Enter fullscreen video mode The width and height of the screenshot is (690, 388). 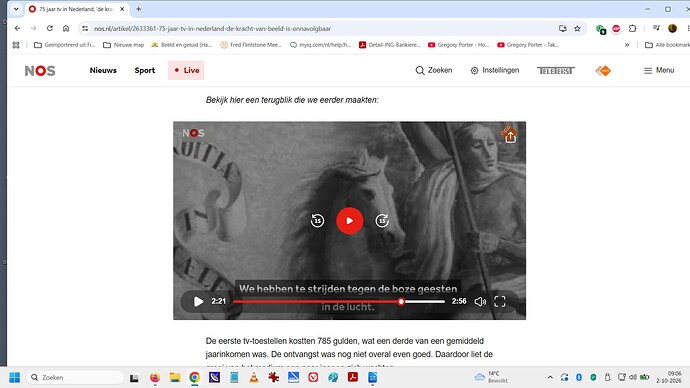click(x=499, y=301)
